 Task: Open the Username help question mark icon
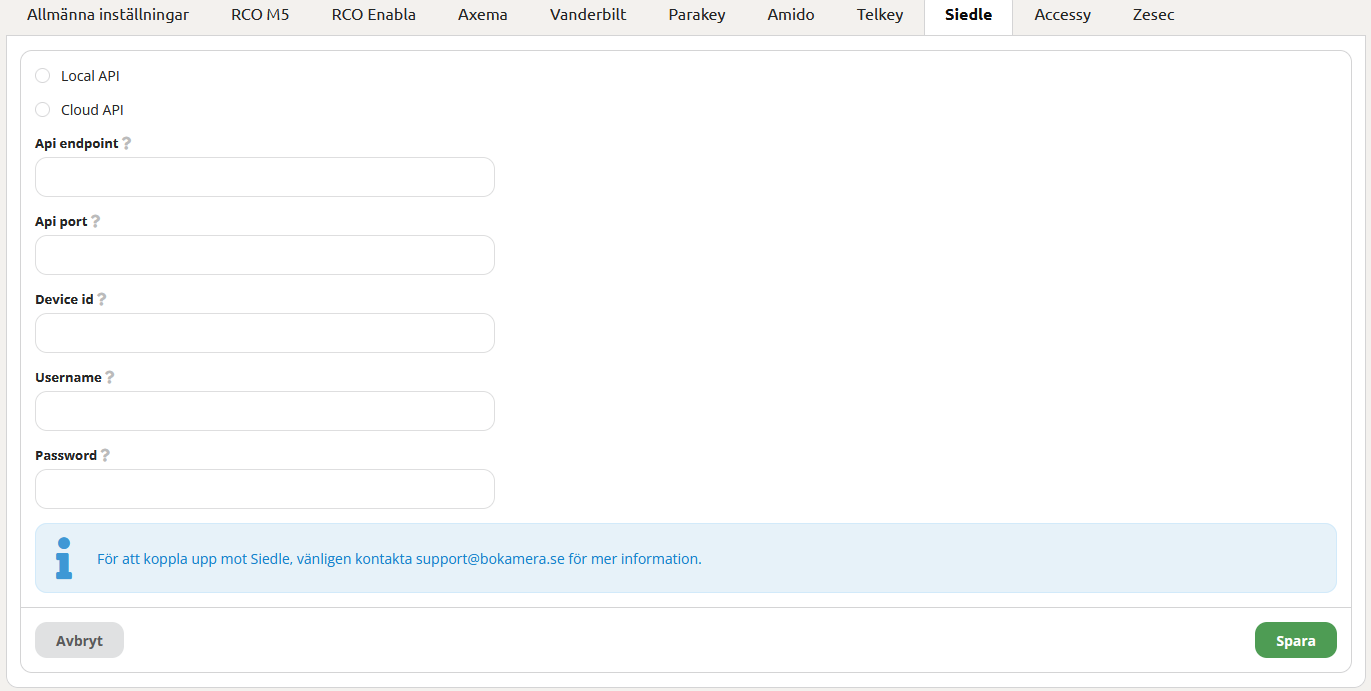(x=110, y=378)
